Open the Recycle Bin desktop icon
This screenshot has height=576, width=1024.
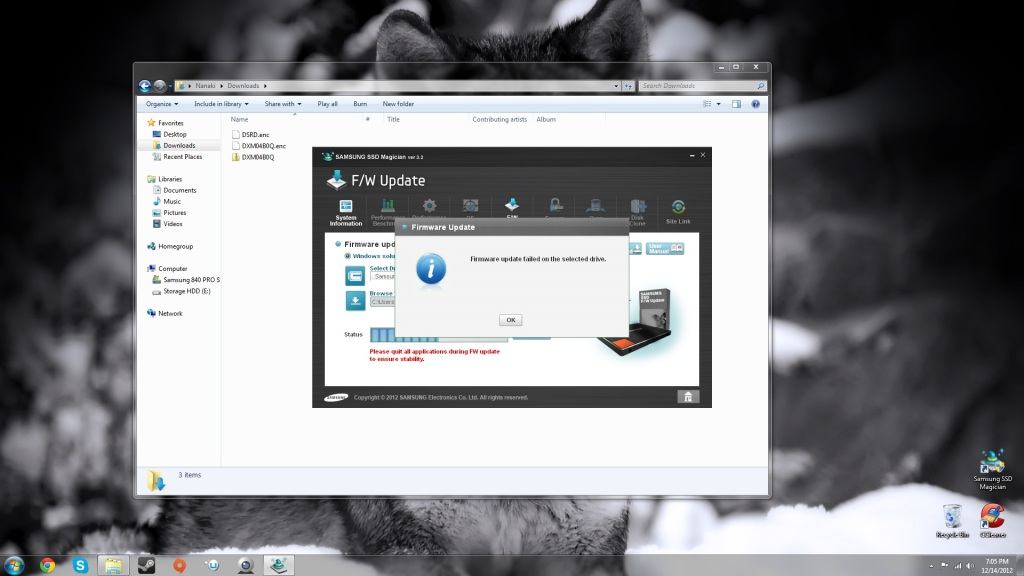pyautogui.click(x=952, y=521)
